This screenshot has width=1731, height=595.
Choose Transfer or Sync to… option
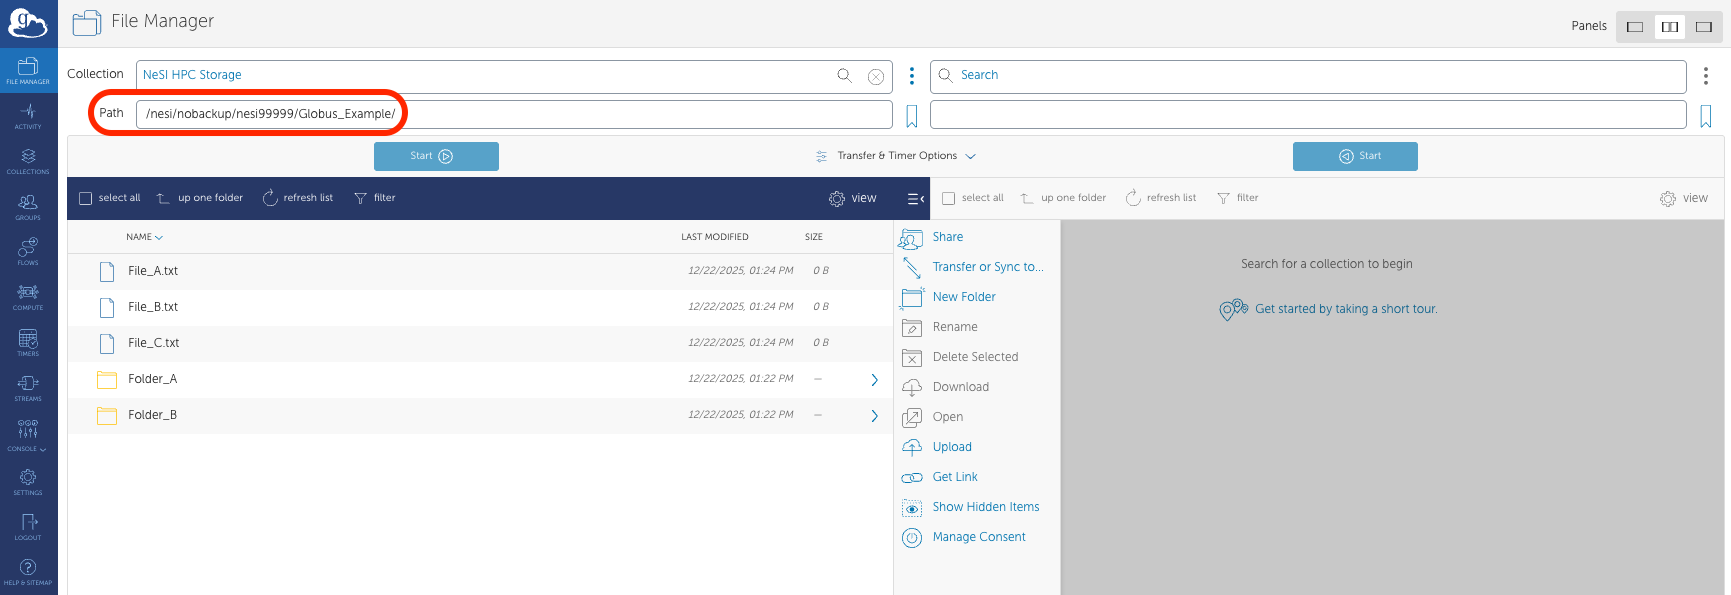[987, 267]
